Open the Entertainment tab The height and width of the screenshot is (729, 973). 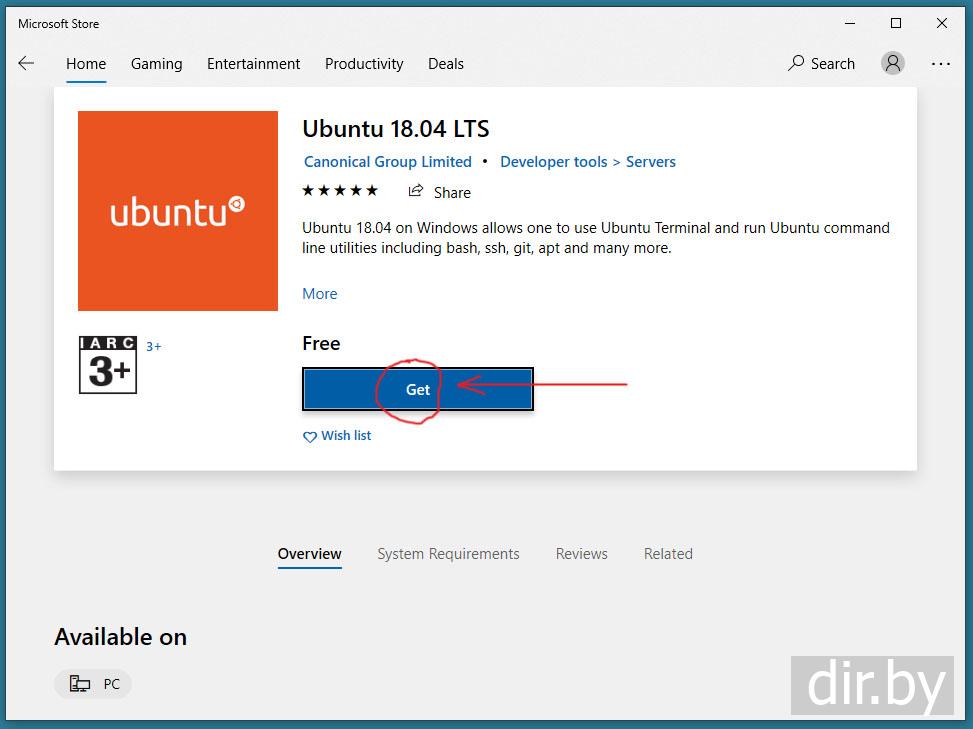tap(253, 63)
